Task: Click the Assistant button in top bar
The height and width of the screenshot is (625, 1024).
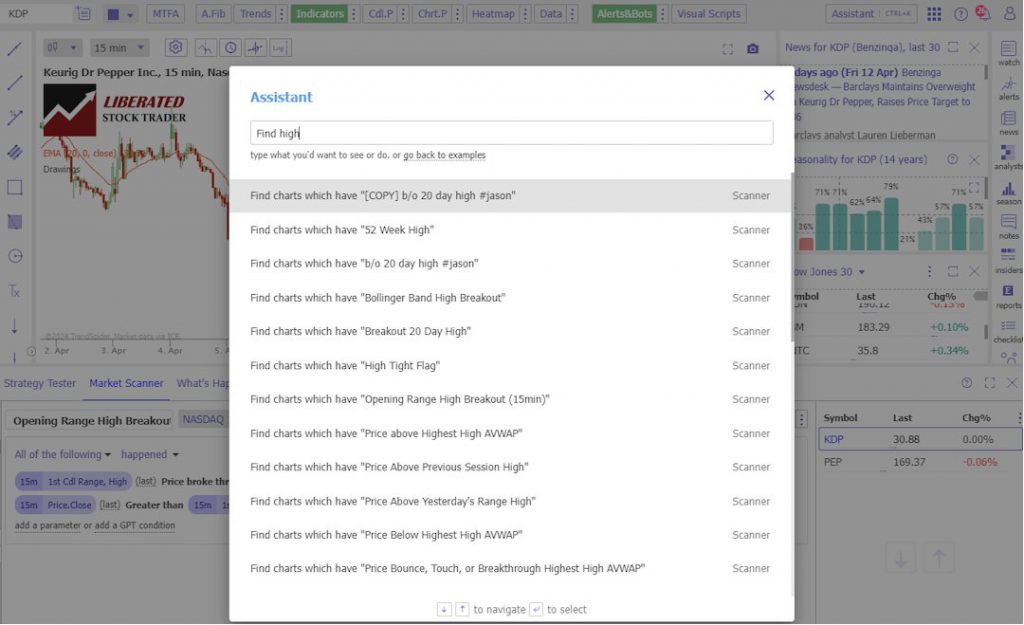Action: click(x=871, y=14)
